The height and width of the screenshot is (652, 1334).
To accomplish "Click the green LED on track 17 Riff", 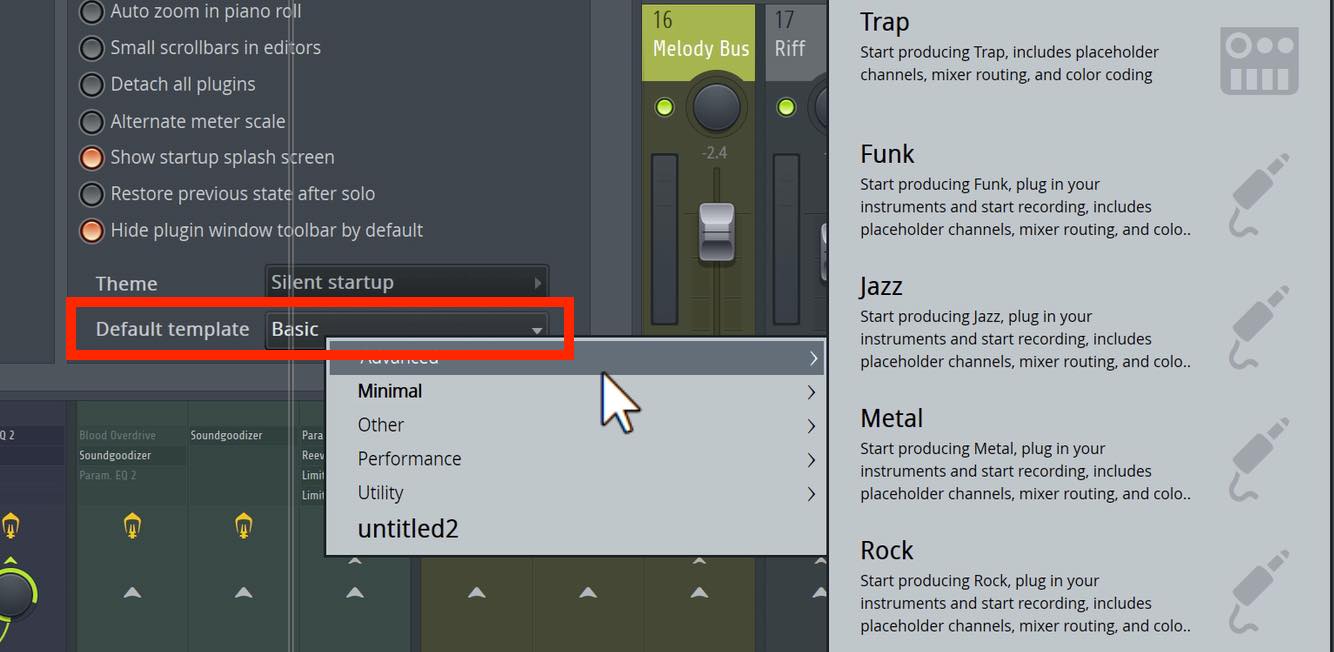I will [x=786, y=107].
